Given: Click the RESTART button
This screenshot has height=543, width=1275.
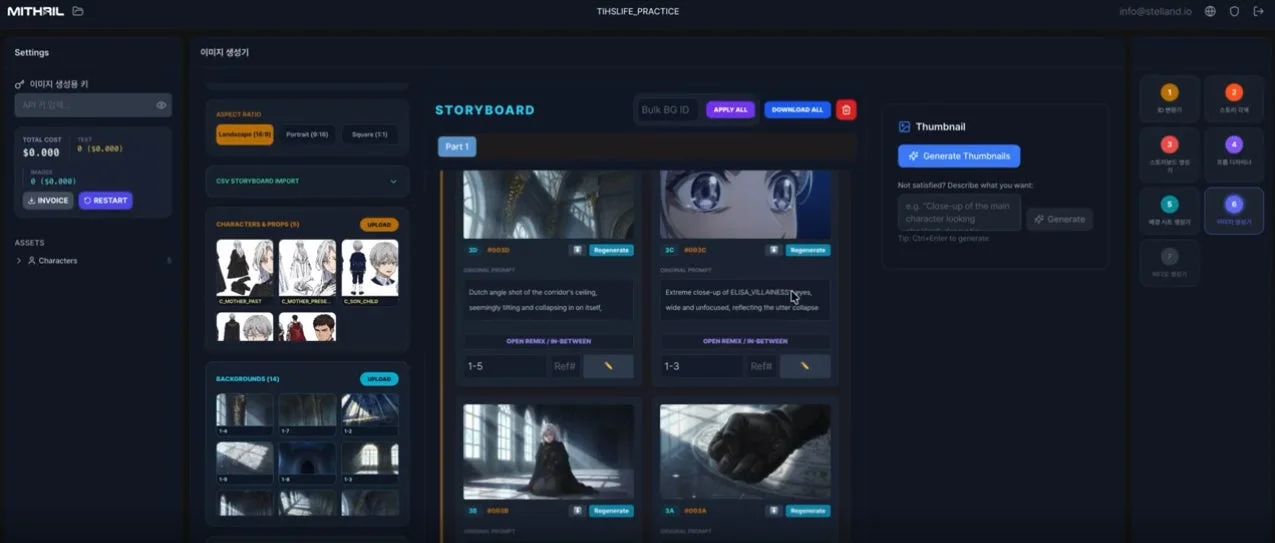Looking at the screenshot, I should point(105,200).
